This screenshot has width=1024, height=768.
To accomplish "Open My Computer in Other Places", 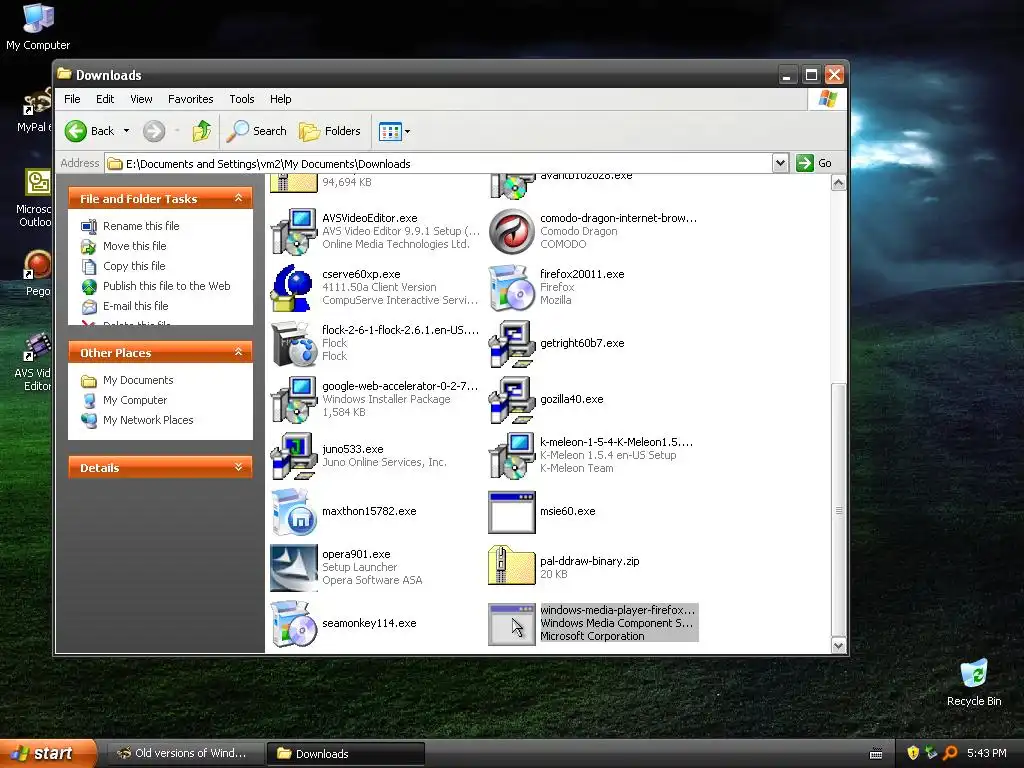I will (135, 400).
